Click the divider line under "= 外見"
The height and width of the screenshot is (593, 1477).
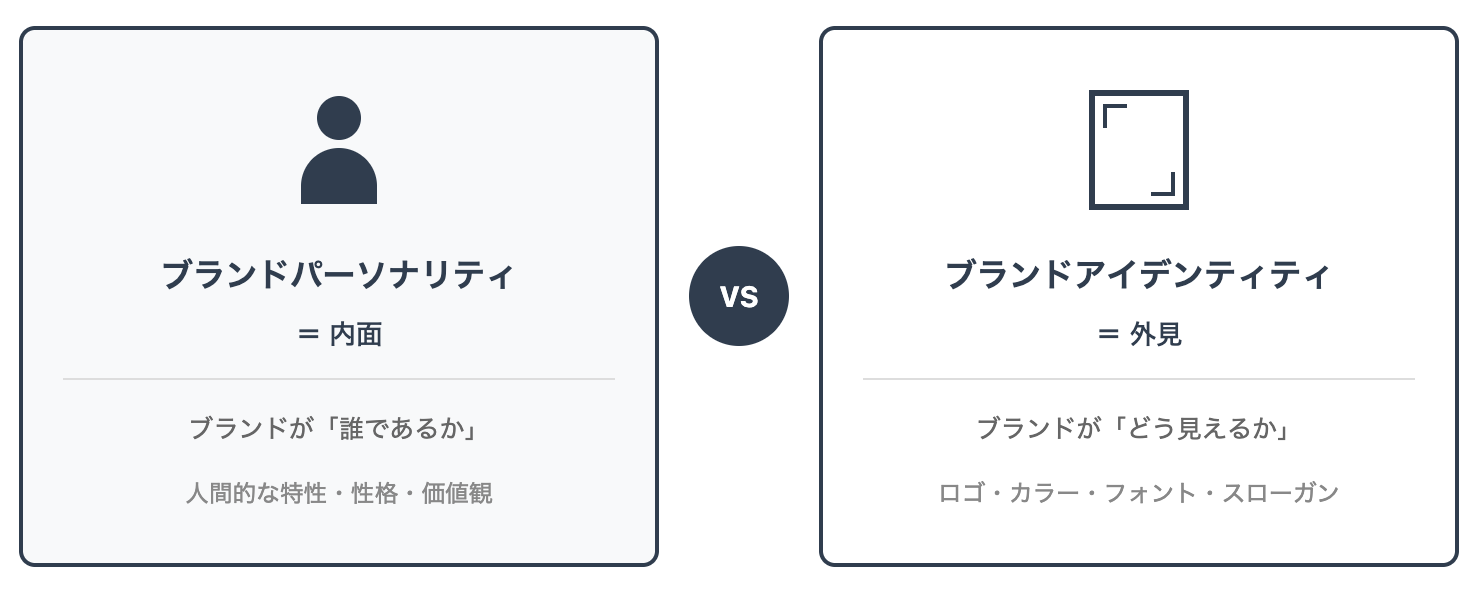click(1138, 379)
